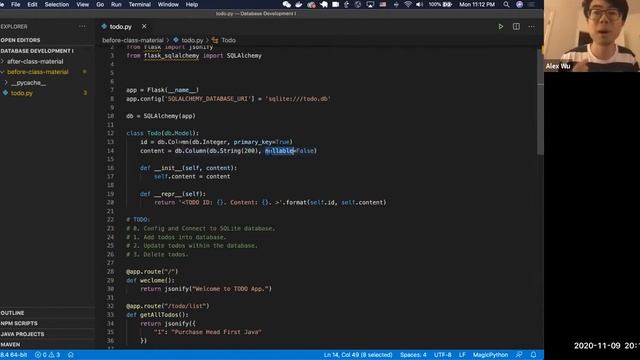
Task: Open Explorer panel more actions ellipsis
Action: point(83,27)
